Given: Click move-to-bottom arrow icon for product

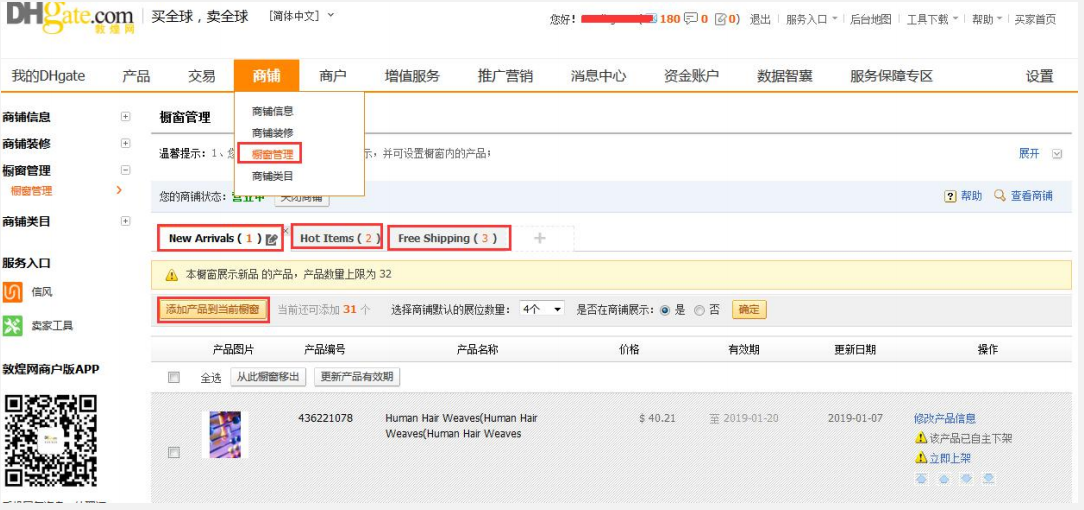Looking at the screenshot, I should click(989, 478).
